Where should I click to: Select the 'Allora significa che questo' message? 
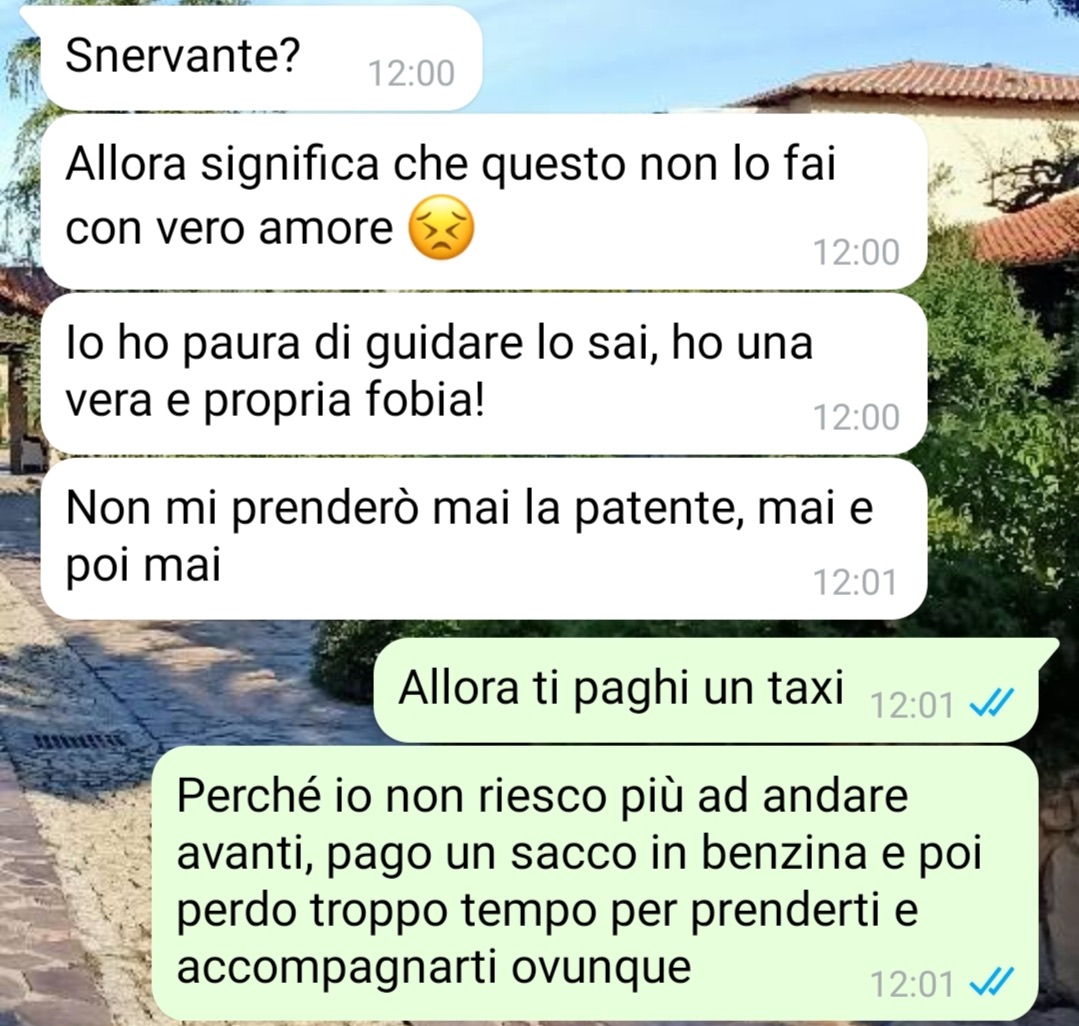pos(483,201)
